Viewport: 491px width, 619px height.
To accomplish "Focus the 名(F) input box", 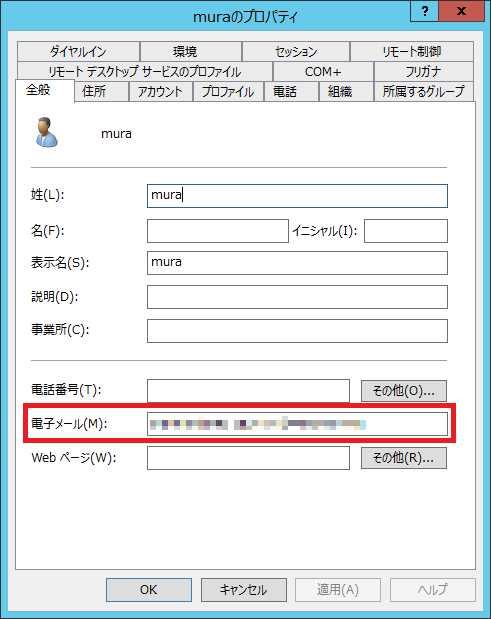I will click(218, 231).
